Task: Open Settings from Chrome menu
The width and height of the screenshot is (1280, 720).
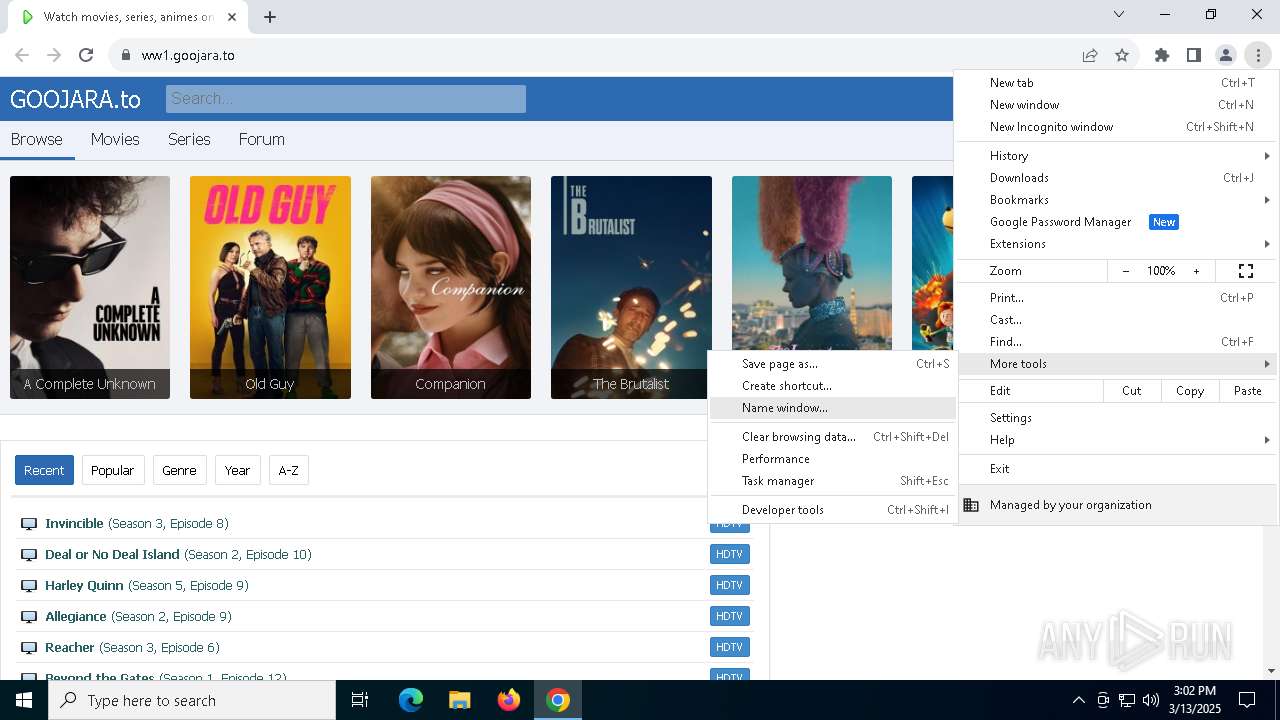Action: [1118, 418]
